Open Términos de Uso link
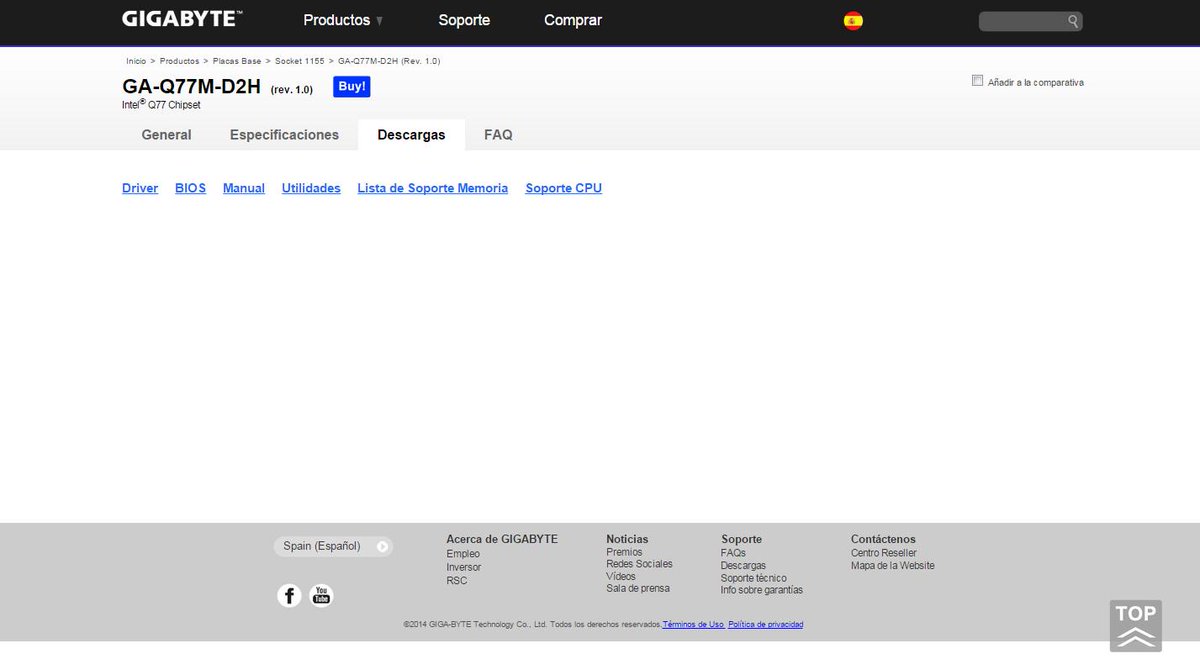 [x=693, y=625]
